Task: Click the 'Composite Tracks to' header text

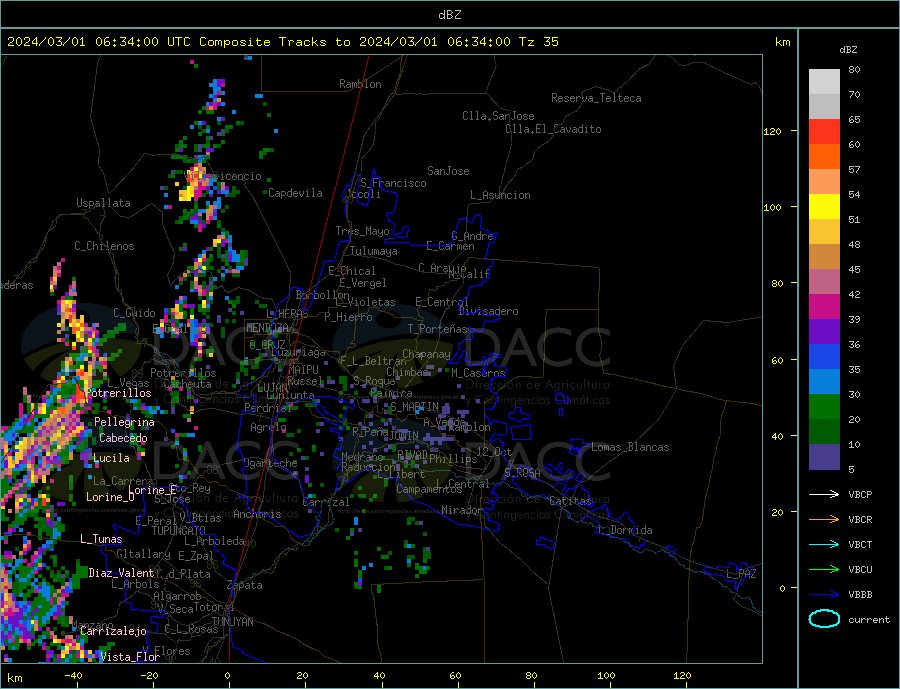Action: point(274,42)
